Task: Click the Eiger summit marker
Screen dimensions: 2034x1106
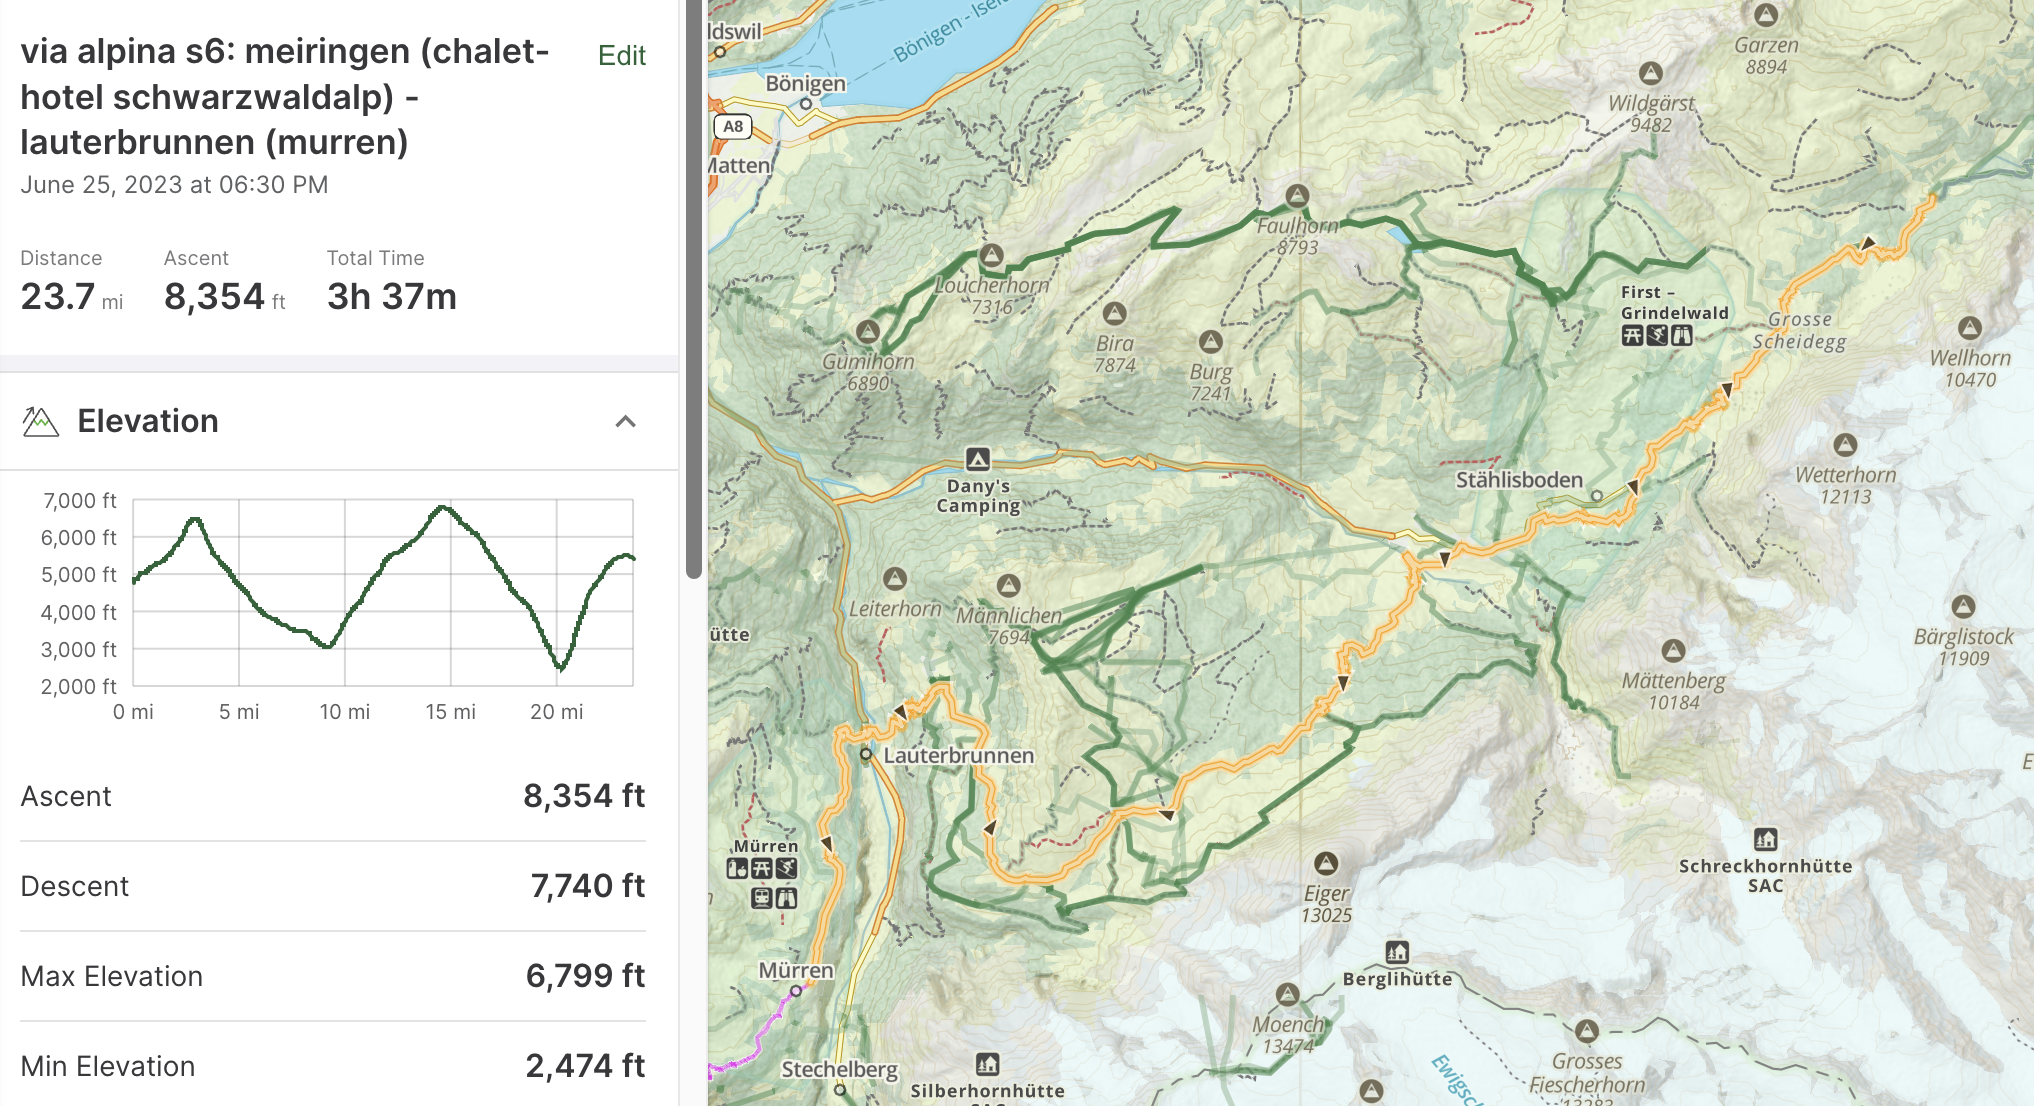Action: point(1326,864)
